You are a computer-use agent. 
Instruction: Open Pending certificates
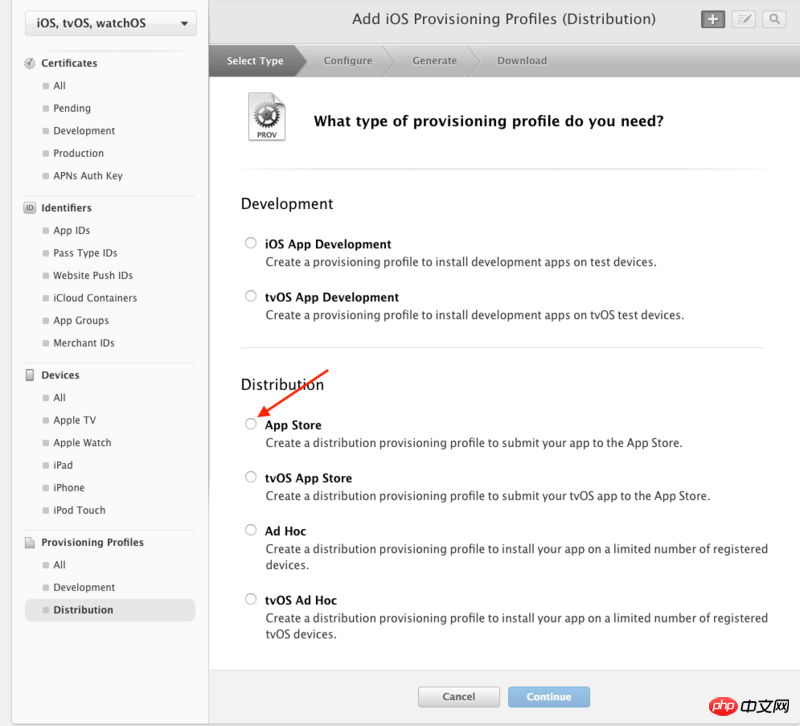[72, 108]
